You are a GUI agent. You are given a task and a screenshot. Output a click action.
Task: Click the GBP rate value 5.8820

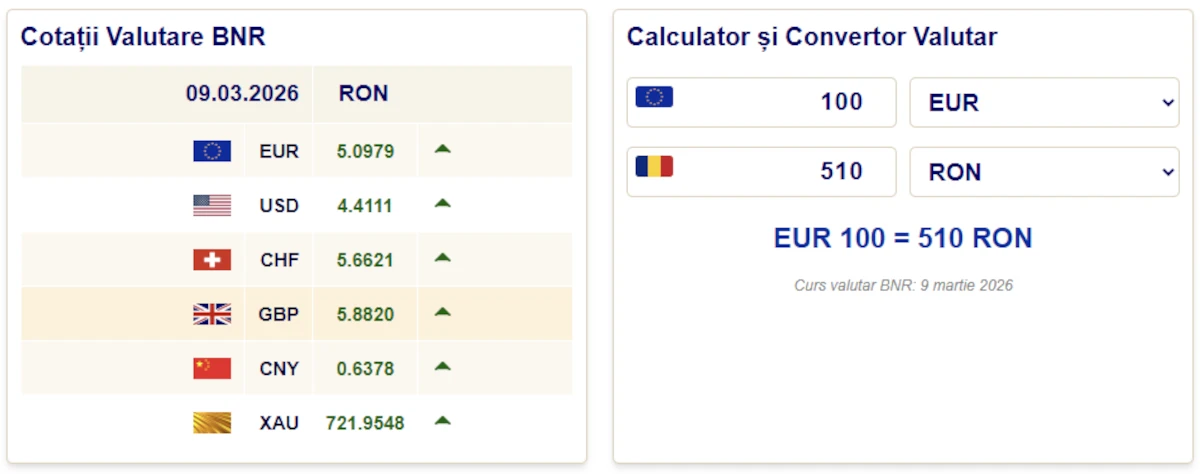coord(365,315)
